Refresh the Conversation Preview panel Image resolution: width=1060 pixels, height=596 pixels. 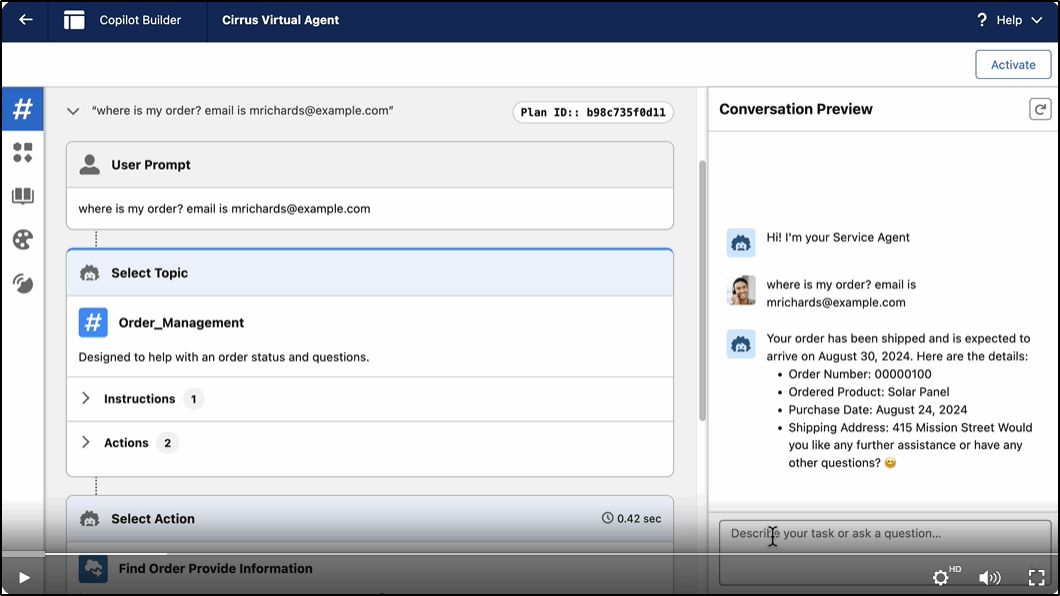tap(1040, 109)
